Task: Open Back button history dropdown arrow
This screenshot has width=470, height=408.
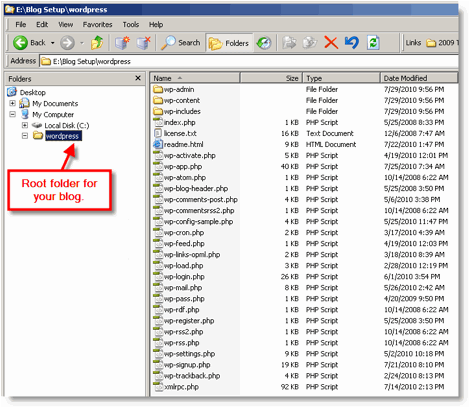Action: tap(52, 43)
